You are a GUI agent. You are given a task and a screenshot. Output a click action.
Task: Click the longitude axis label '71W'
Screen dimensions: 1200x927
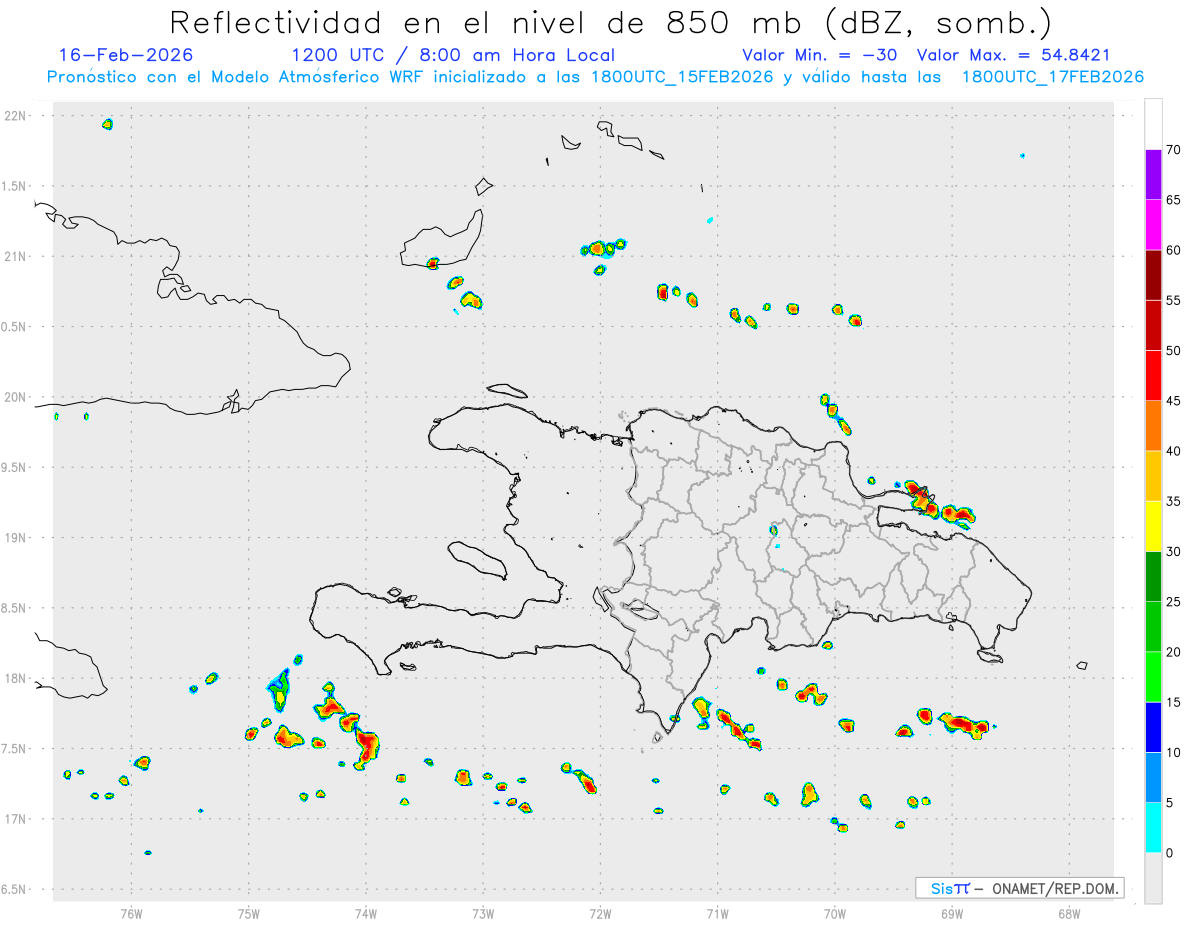click(717, 913)
